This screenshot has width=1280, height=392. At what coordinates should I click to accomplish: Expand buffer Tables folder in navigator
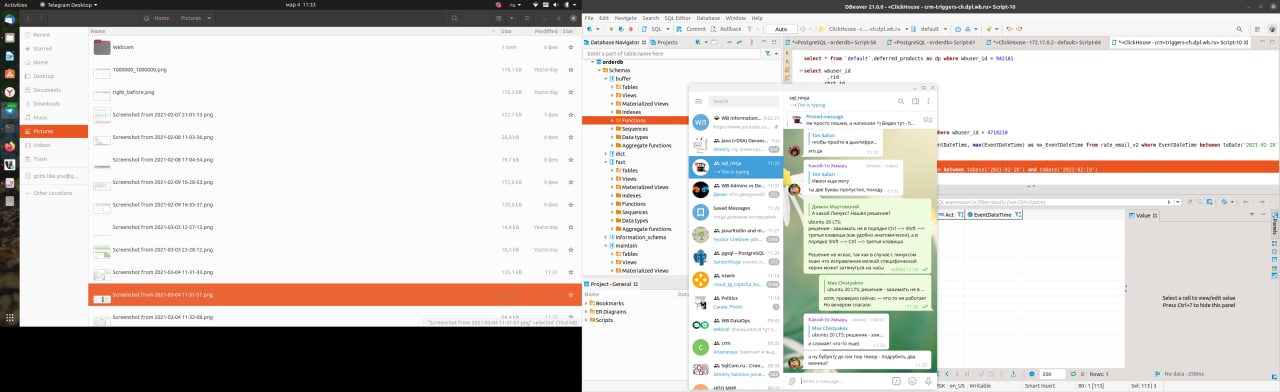(x=613, y=87)
